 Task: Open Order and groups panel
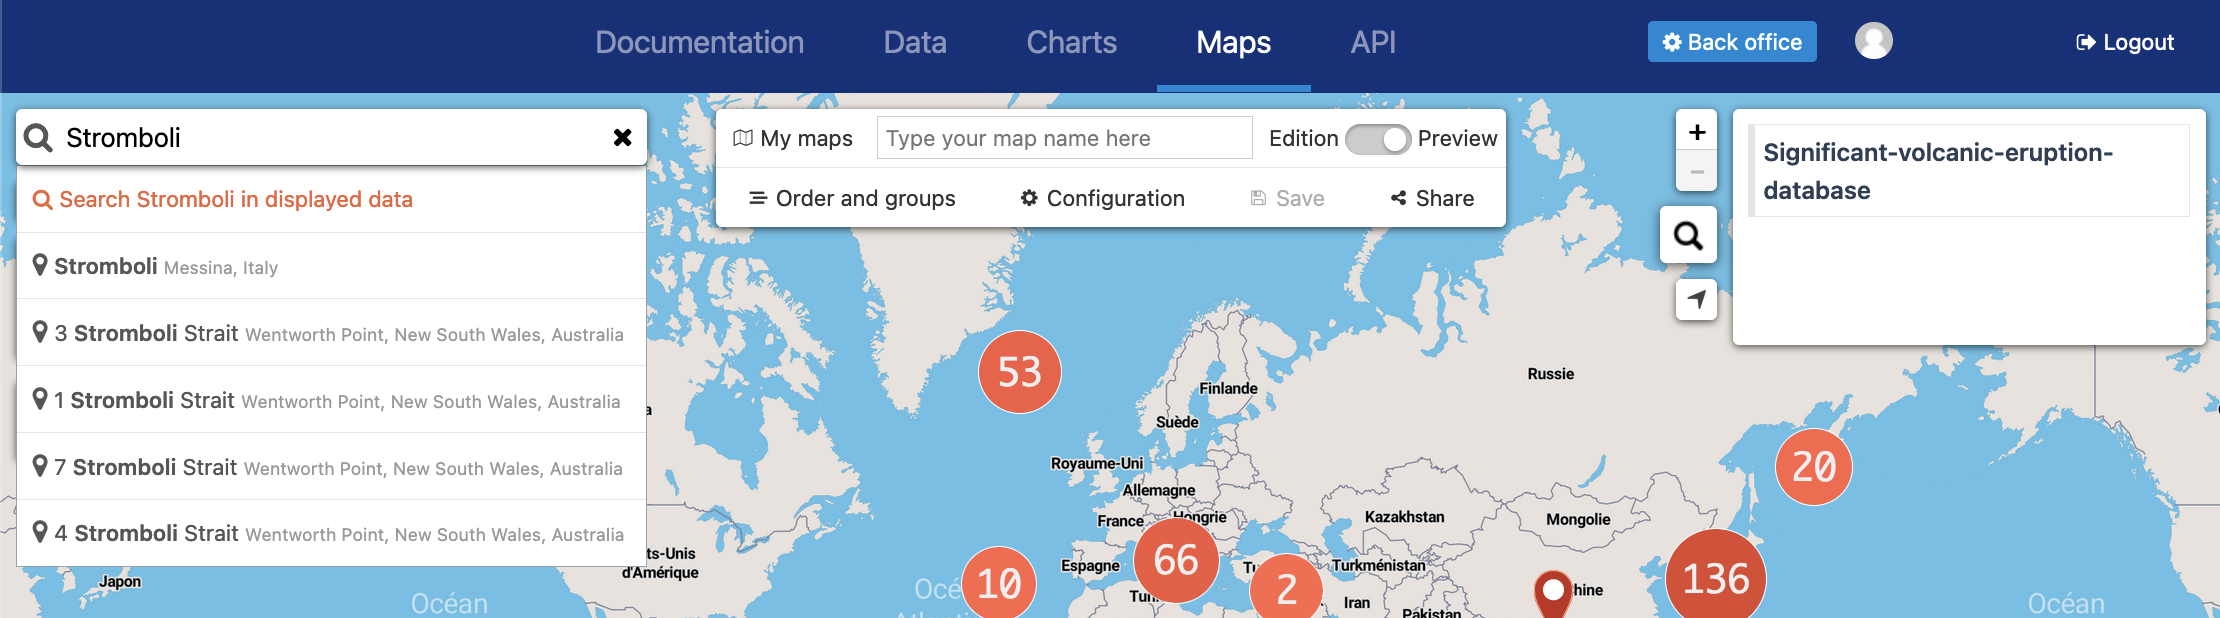852,198
